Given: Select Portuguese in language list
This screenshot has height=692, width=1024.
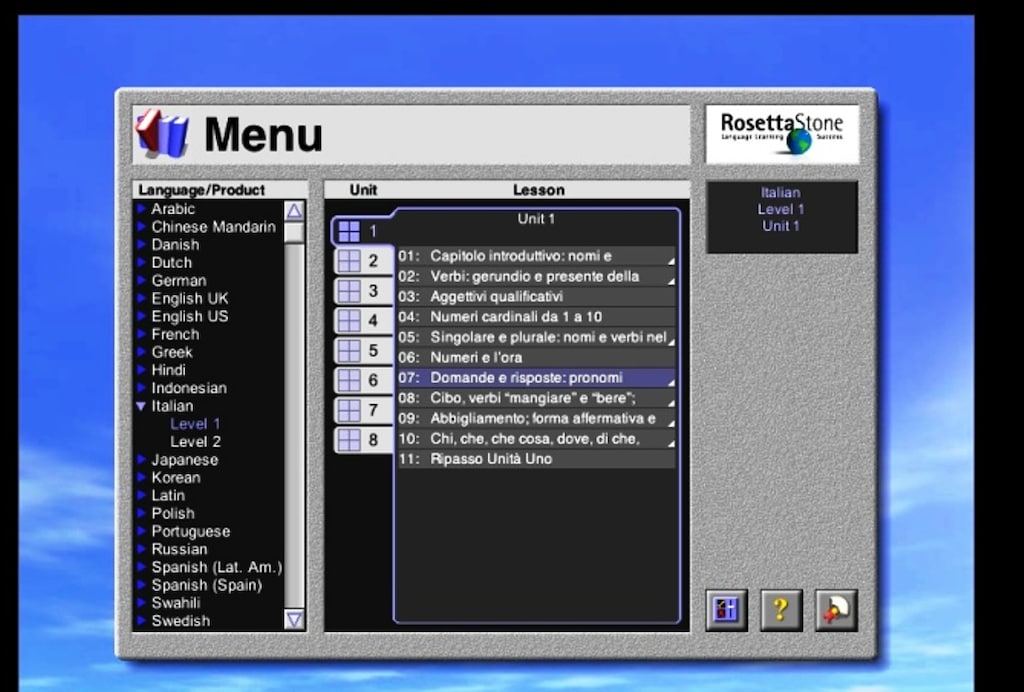Looking at the screenshot, I should [x=191, y=531].
